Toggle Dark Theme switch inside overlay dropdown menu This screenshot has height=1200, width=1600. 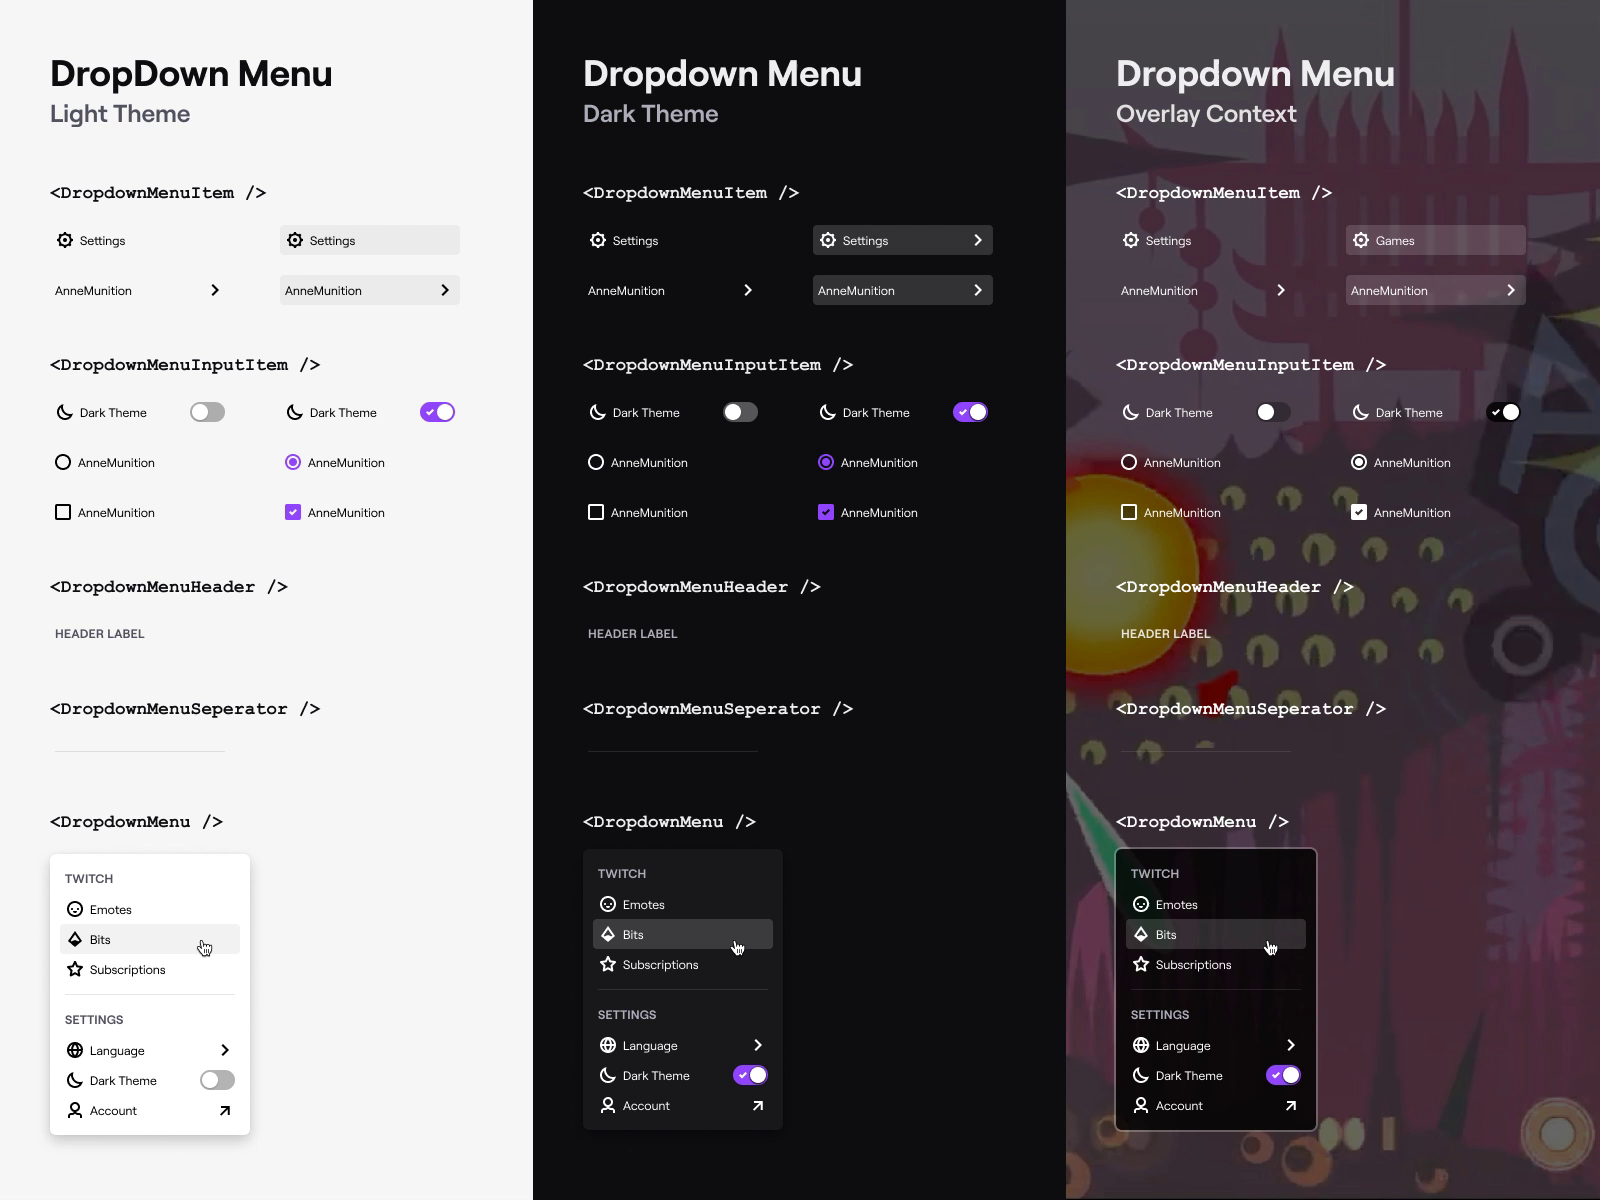[x=1284, y=1076]
